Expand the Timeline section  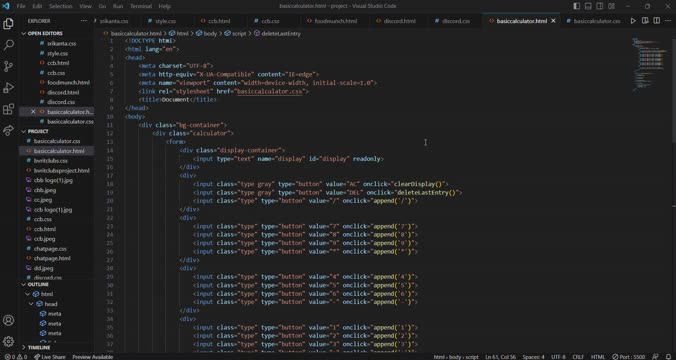(x=56, y=347)
